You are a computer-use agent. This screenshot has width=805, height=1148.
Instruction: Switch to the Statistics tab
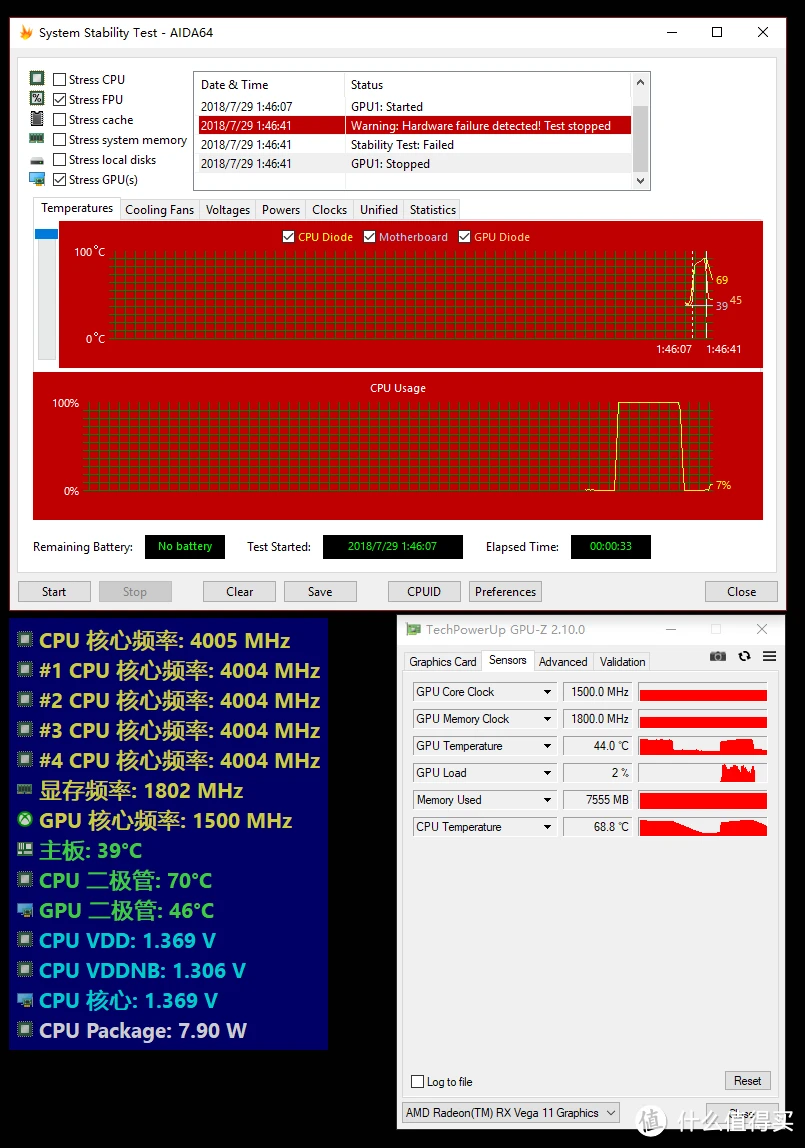click(x=433, y=210)
